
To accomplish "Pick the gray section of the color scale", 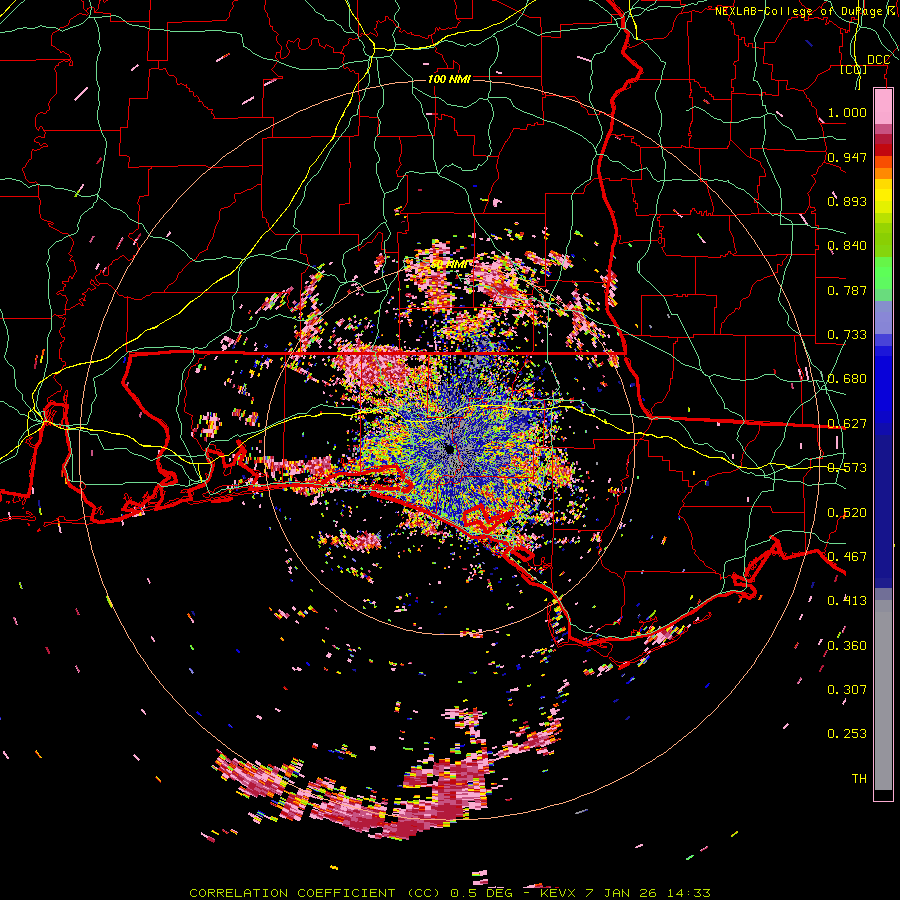I will (x=883, y=695).
